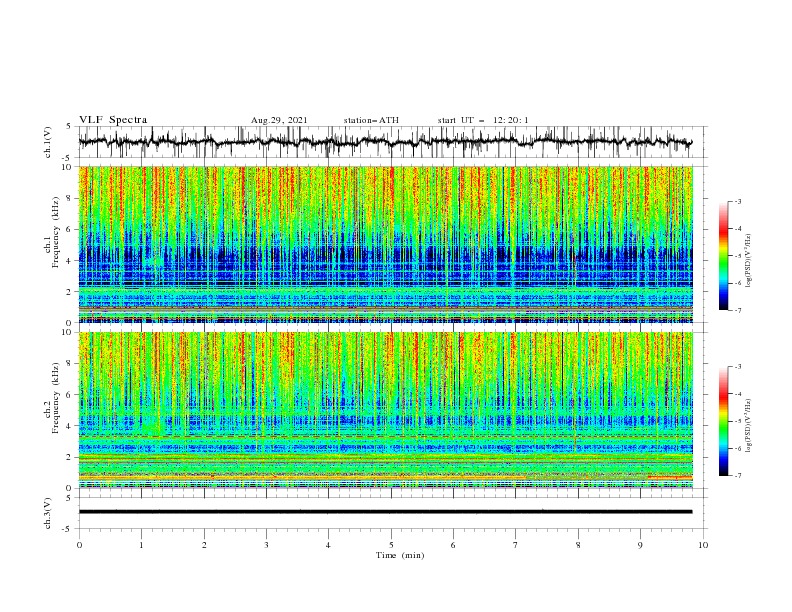Click the ch.1 'Frequency (kHz)' axis label
Image resolution: width=792 pixels, height=612 pixels.
tap(56, 232)
